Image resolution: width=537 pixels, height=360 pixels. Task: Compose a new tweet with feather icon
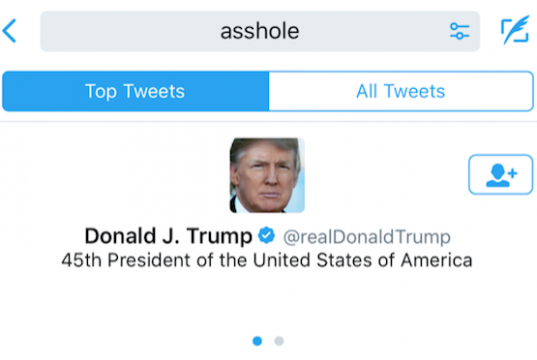pos(515,30)
